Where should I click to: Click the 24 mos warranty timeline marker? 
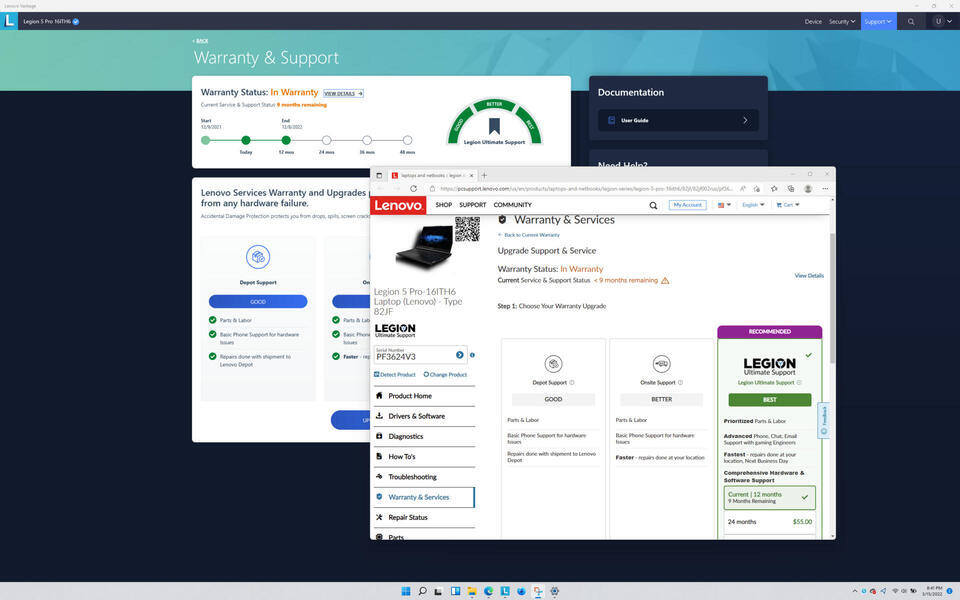(x=326, y=140)
